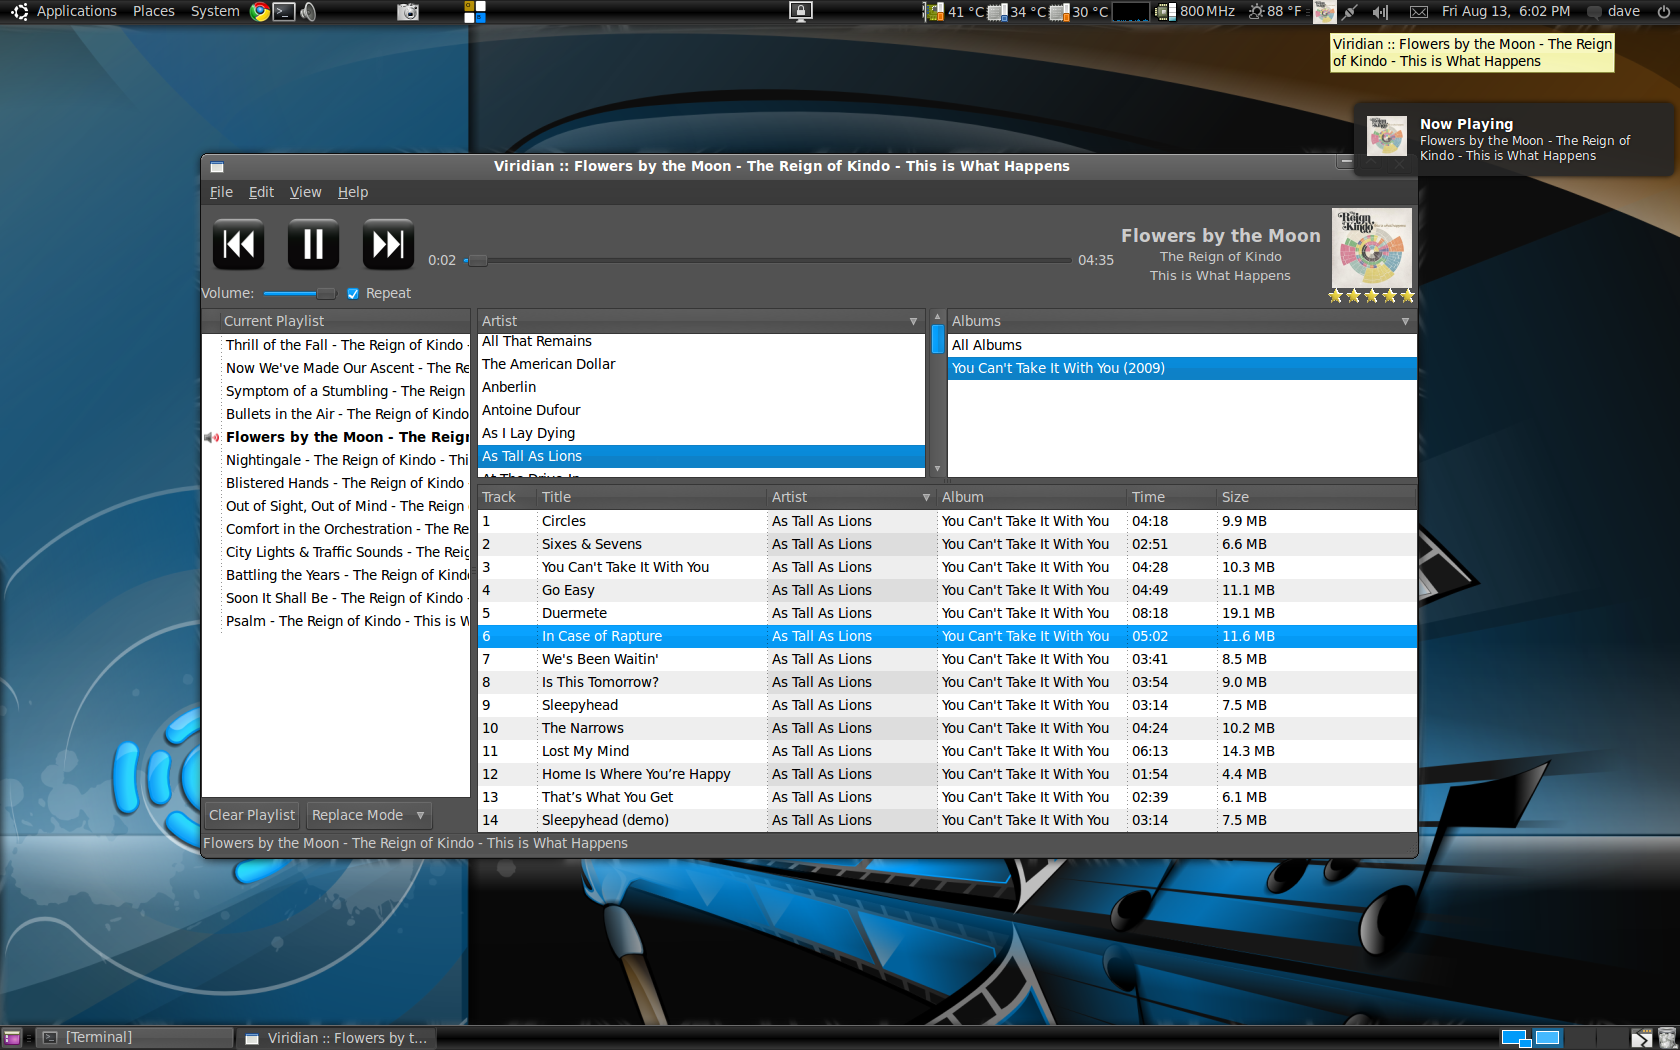Click the song progress seek bar
This screenshot has width=1680, height=1050.
pos(767,260)
